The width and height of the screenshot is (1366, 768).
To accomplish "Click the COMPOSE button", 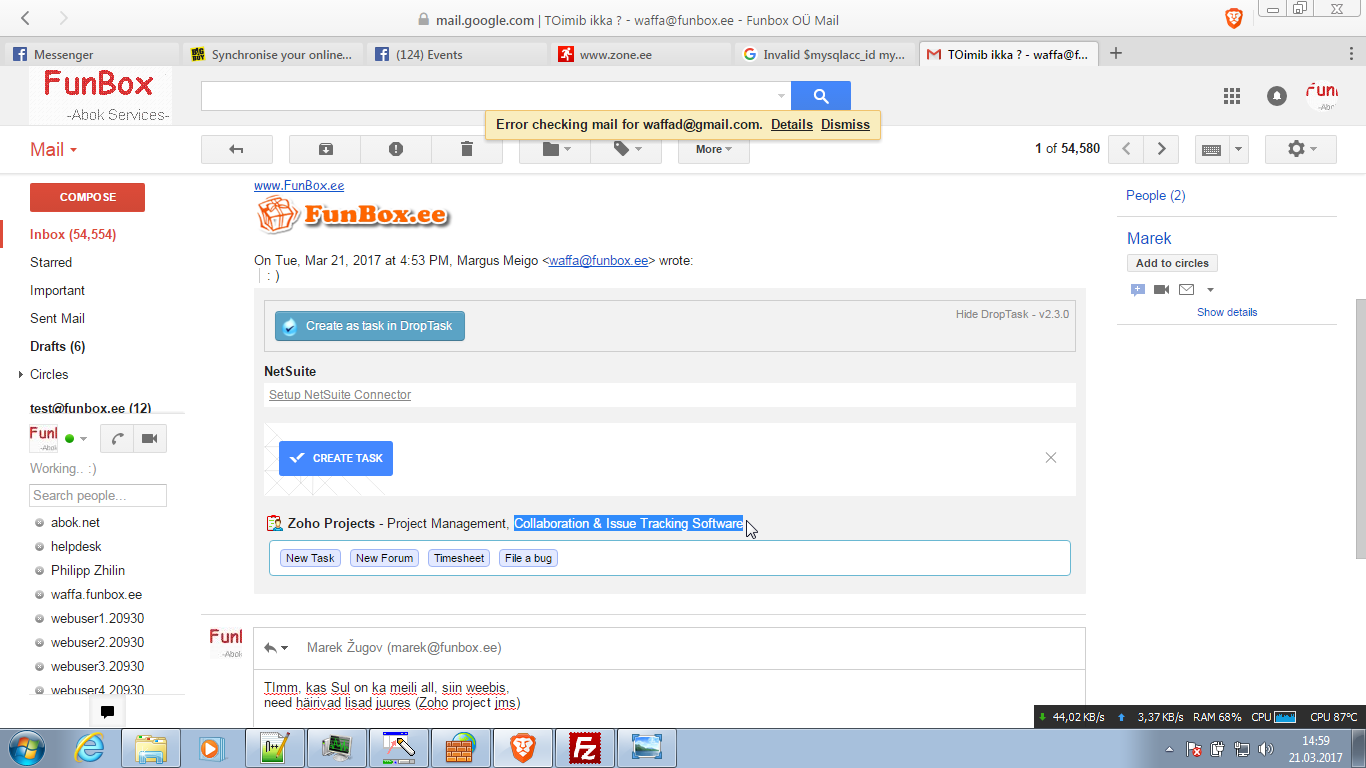I will 87,197.
